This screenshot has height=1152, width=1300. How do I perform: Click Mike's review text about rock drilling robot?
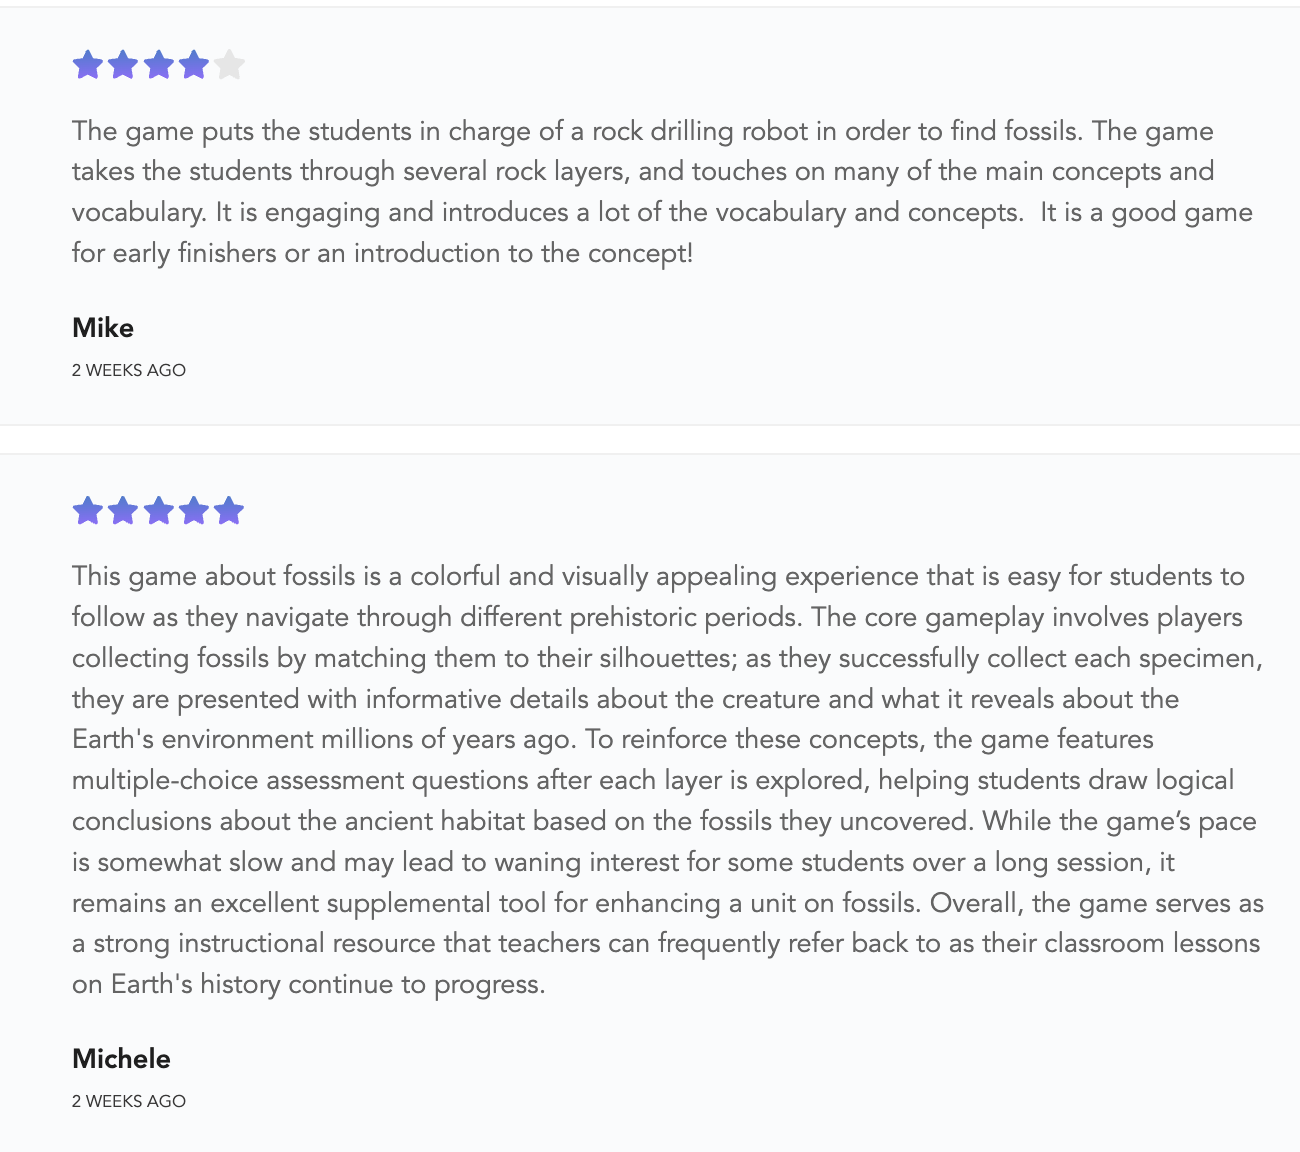662,192
